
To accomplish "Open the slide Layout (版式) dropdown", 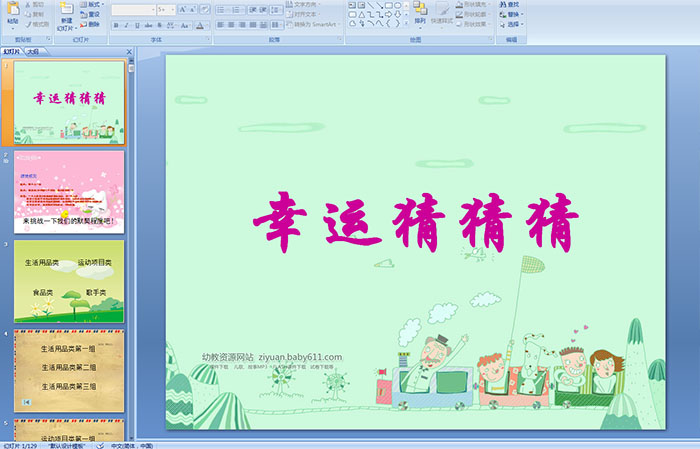I will (x=92, y=4).
